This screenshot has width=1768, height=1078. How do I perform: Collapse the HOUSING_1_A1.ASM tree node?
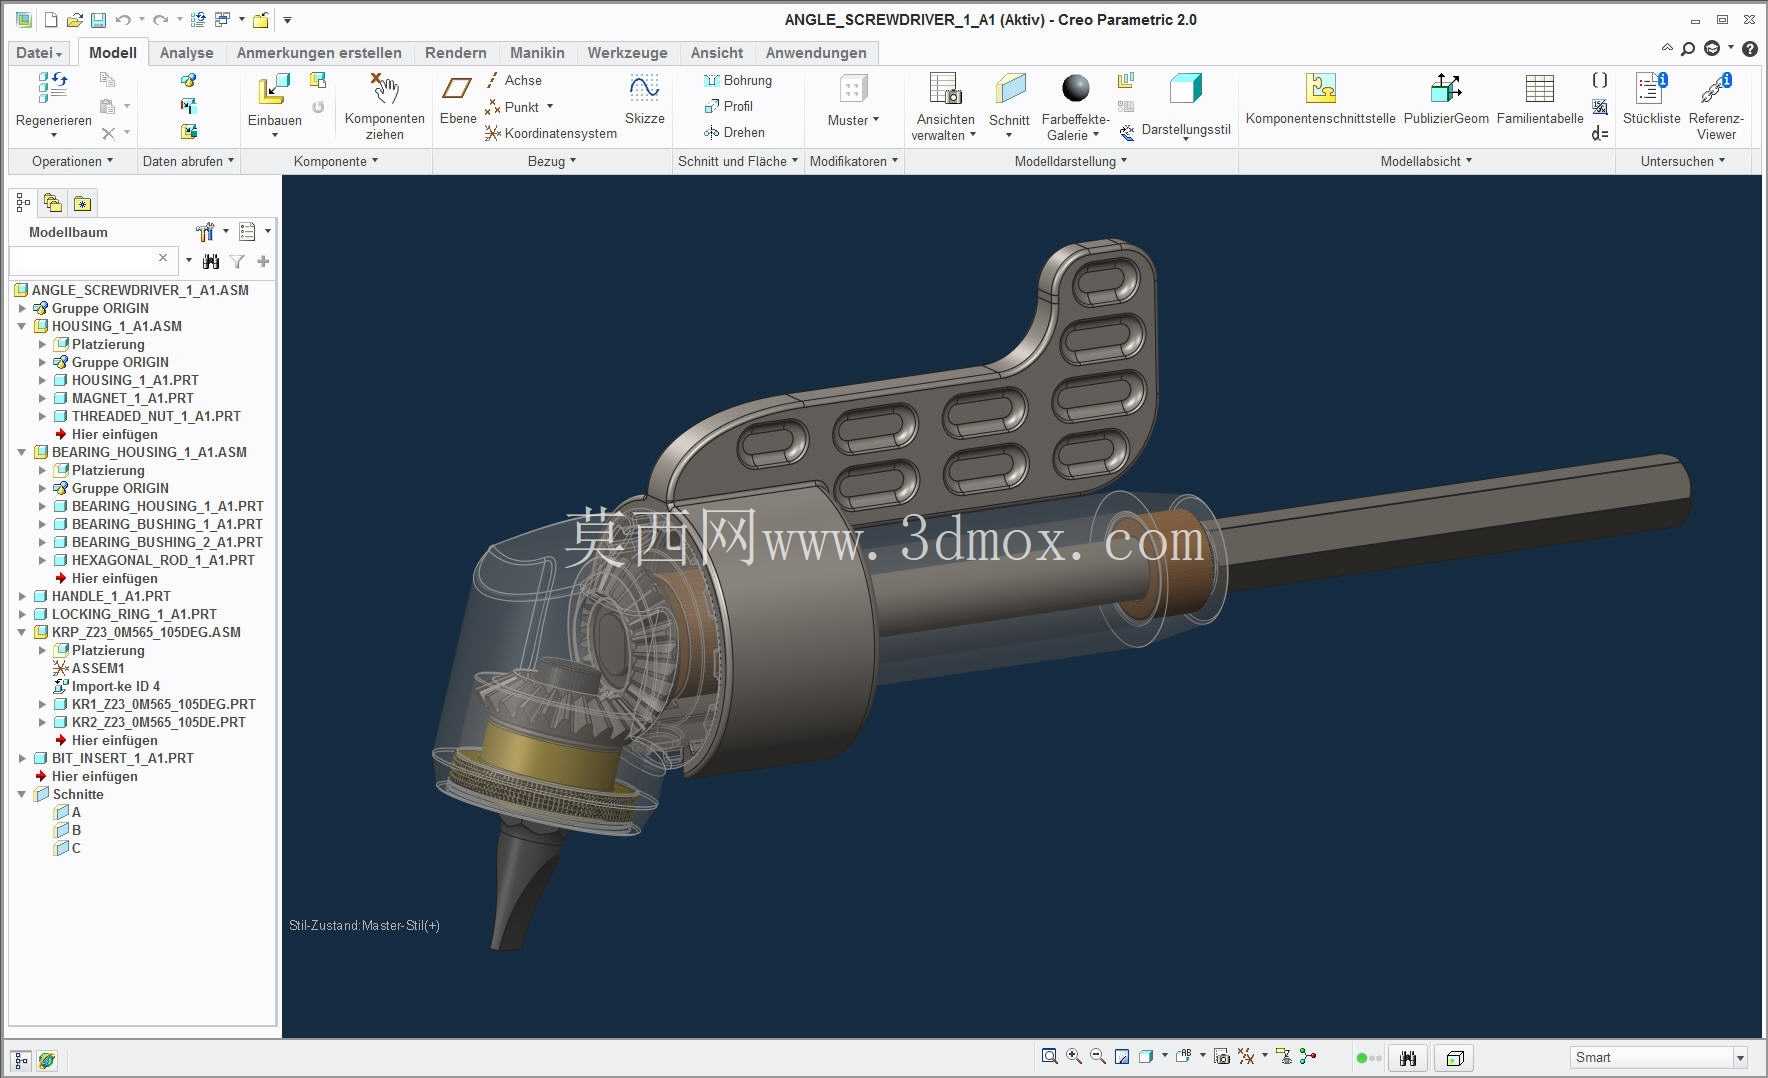[21, 326]
